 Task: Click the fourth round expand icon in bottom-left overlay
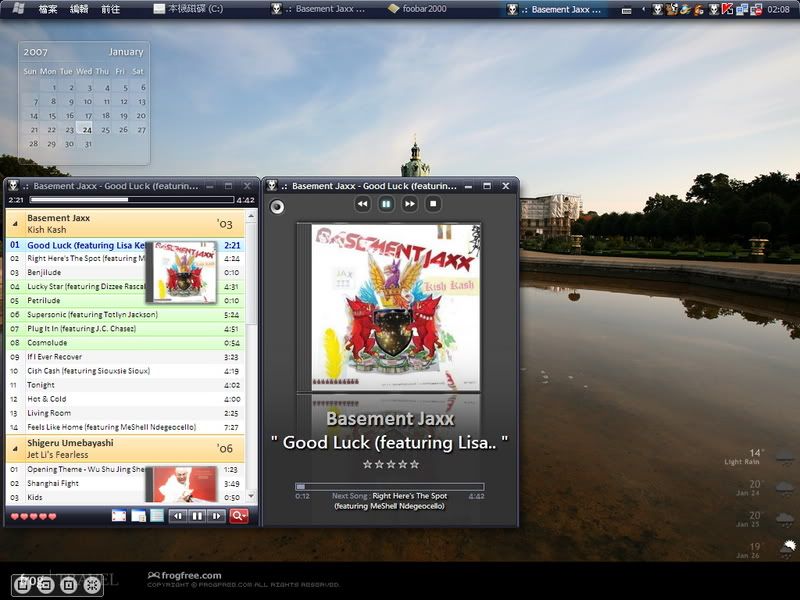coord(92,585)
